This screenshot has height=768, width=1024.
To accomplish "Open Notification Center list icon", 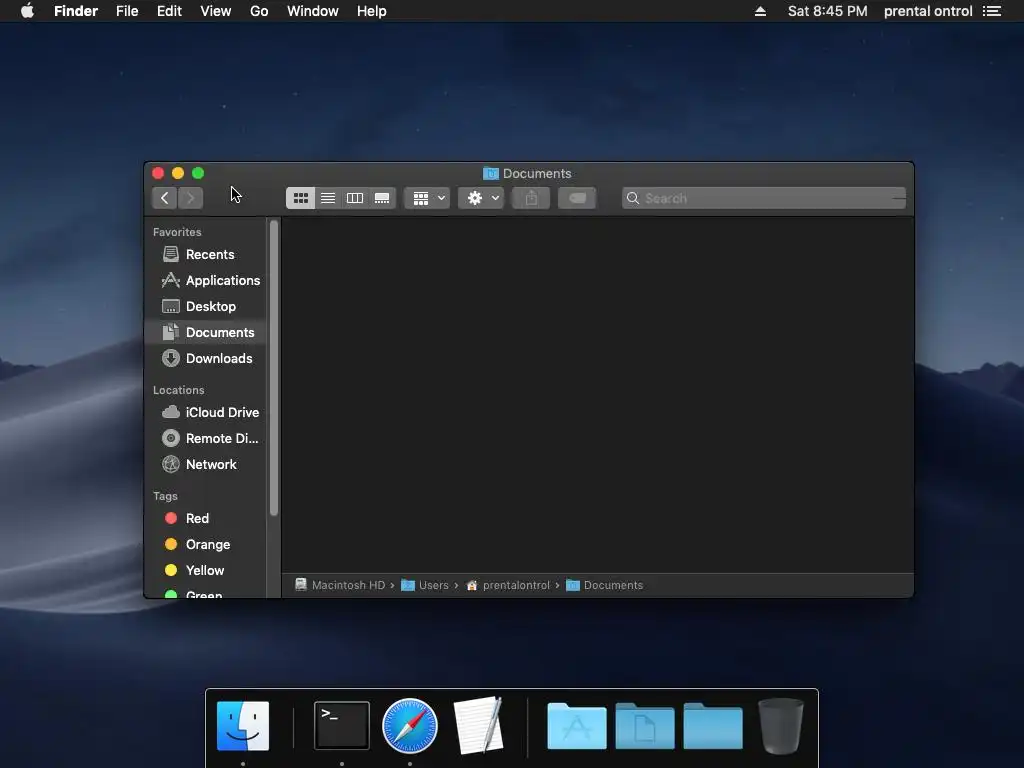I will [x=991, y=11].
